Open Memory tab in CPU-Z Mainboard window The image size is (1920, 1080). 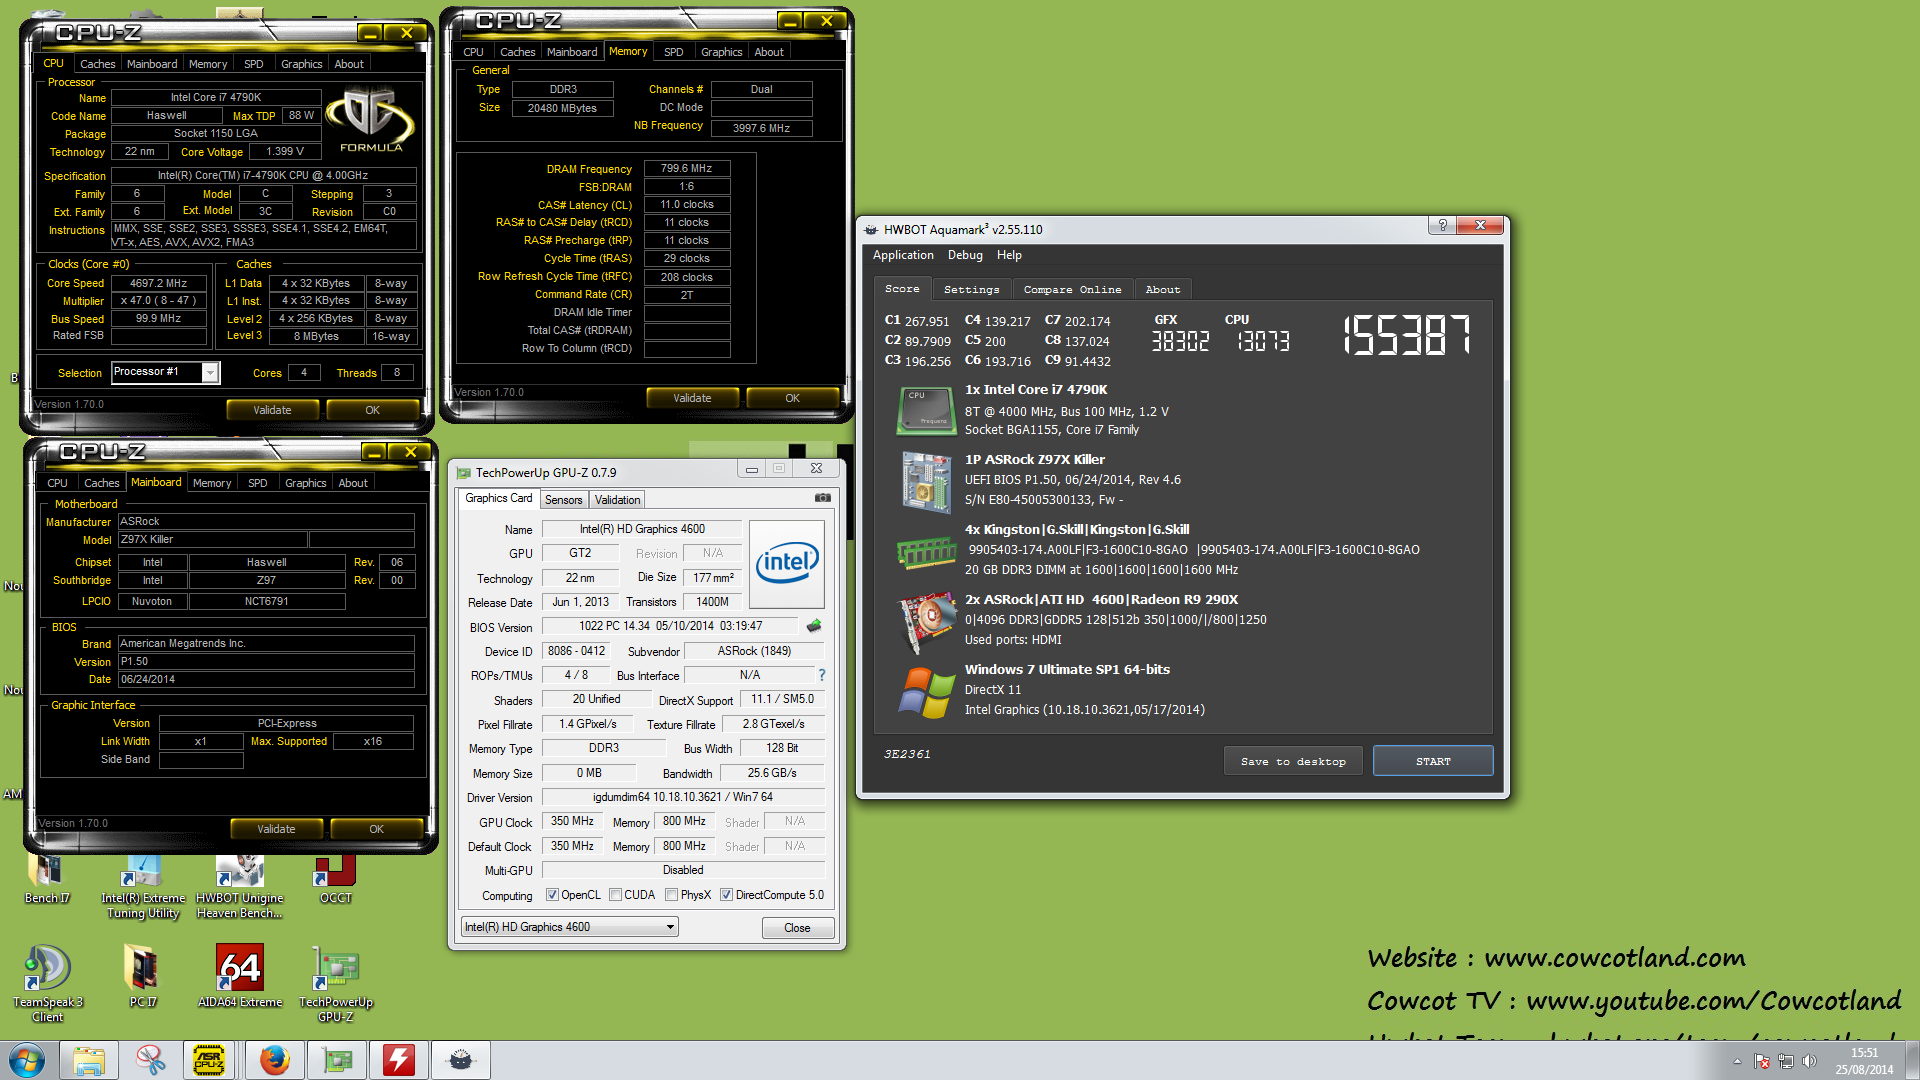click(212, 483)
